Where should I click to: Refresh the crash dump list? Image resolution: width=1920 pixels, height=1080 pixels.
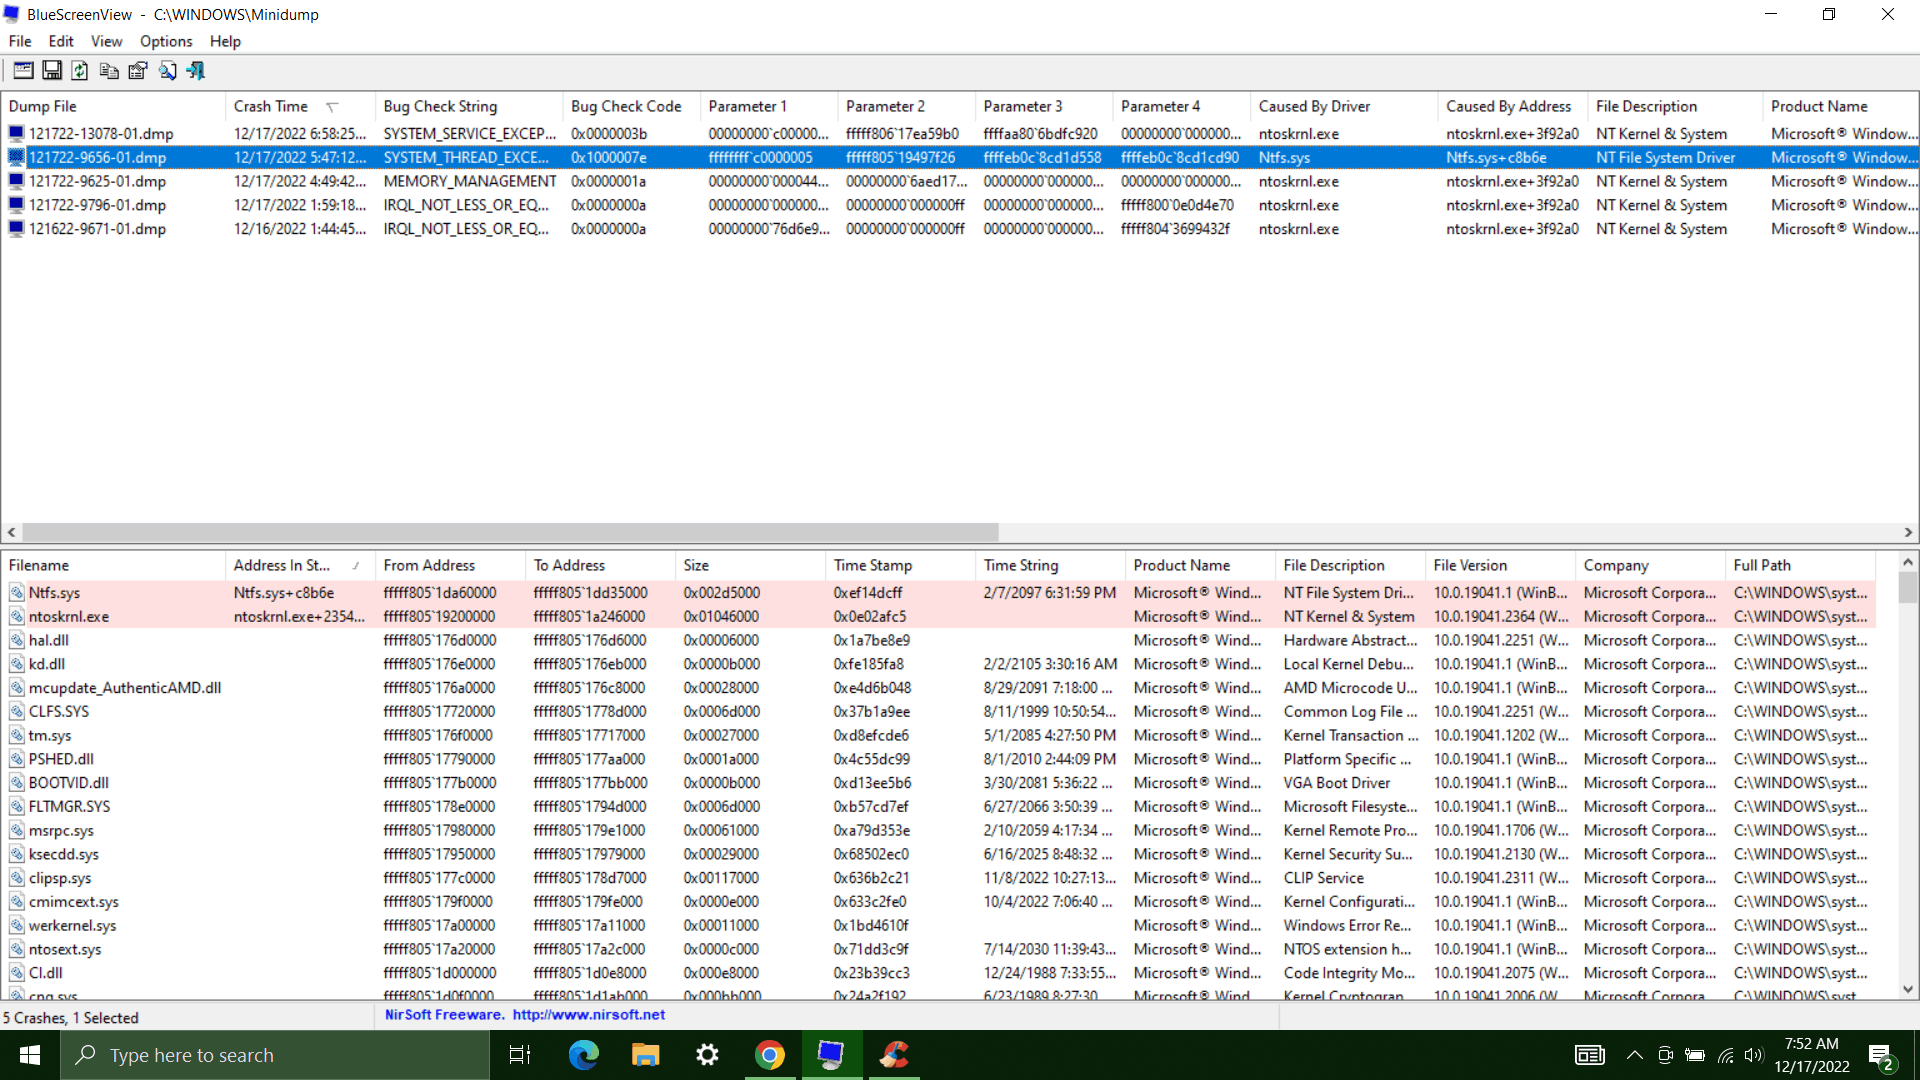pos(80,70)
